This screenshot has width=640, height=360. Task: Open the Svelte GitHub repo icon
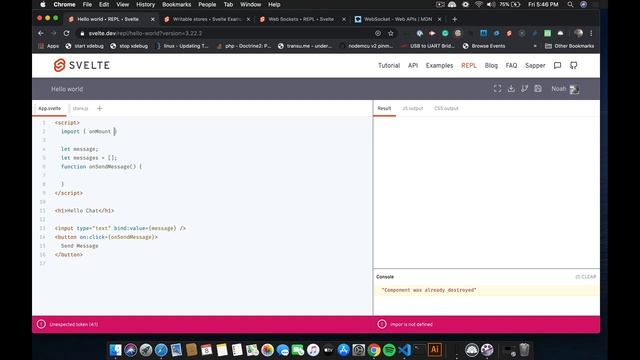(x=573, y=65)
